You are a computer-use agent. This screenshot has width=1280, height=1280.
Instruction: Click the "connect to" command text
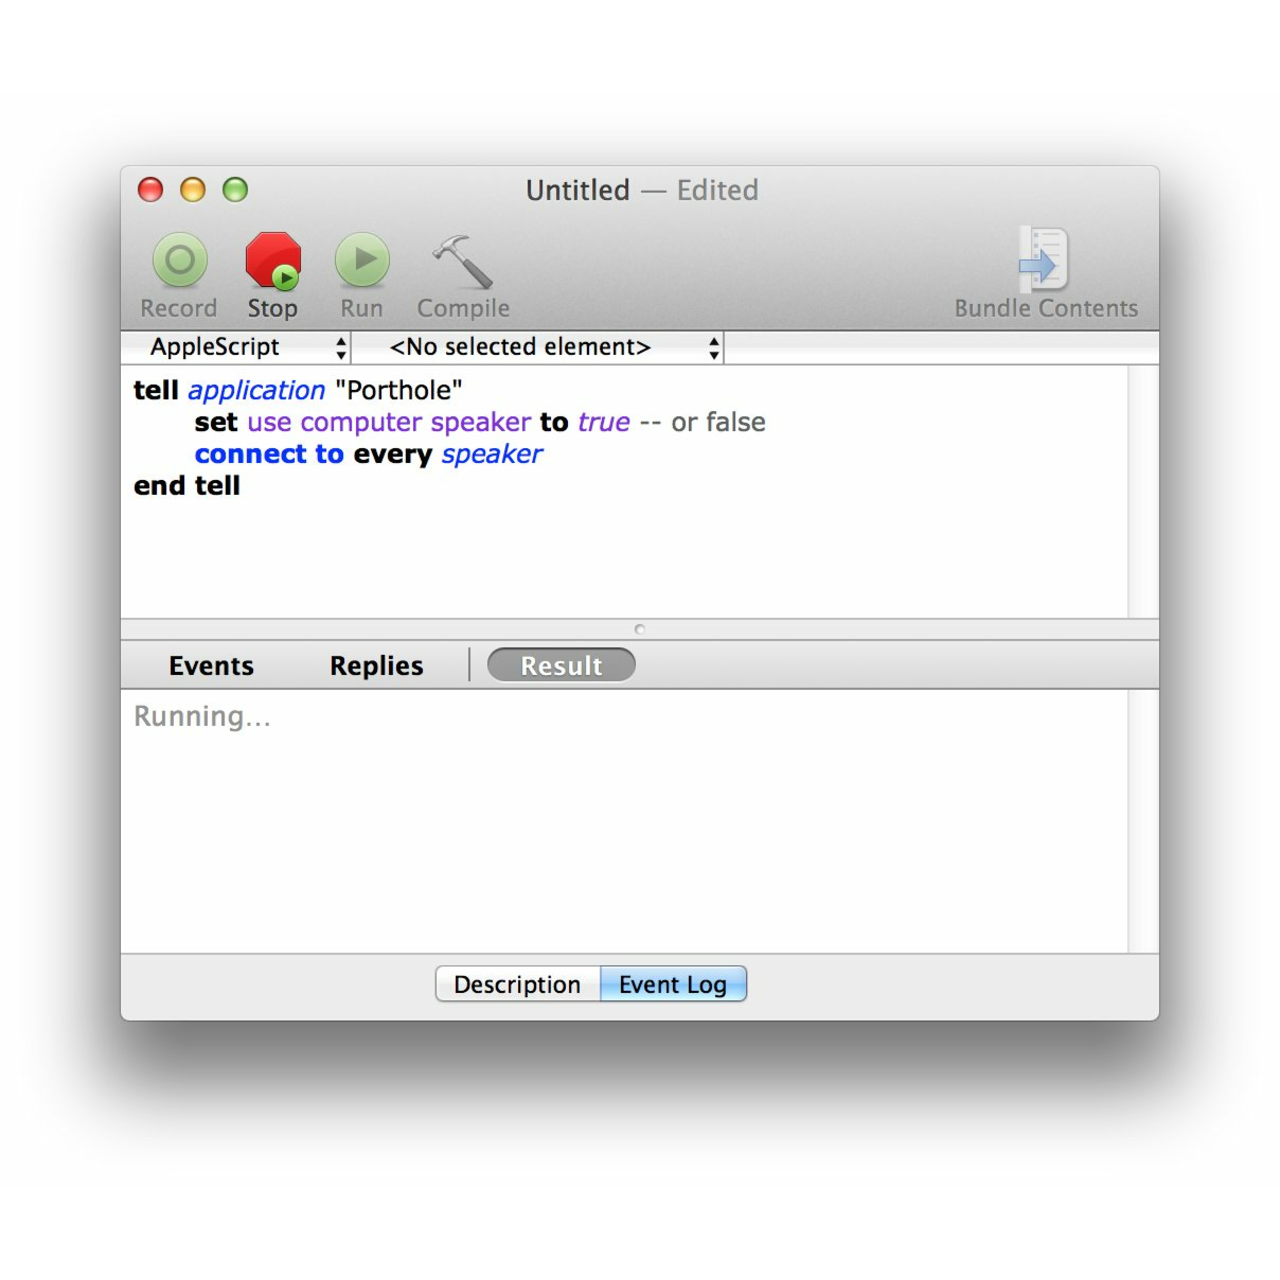click(269, 454)
